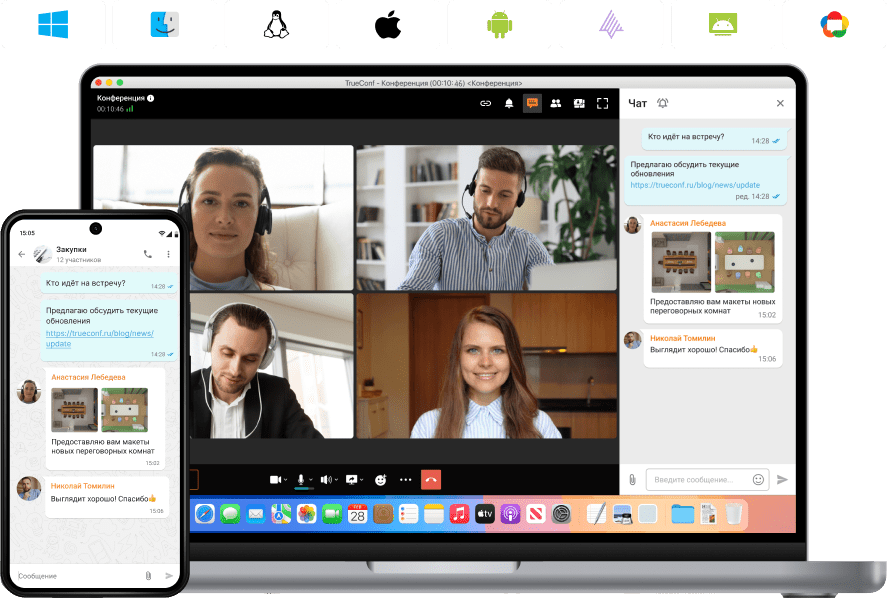Toggle the chat panel with the orange chat icon
Viewport: 887px width, 598px height.
(532, 103)
